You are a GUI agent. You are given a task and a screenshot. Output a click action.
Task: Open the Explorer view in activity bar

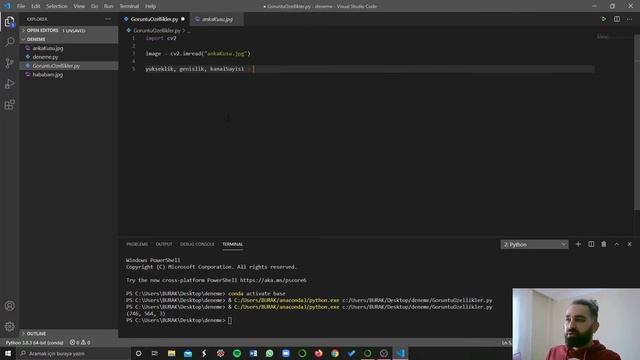click(x=9, y=21)
